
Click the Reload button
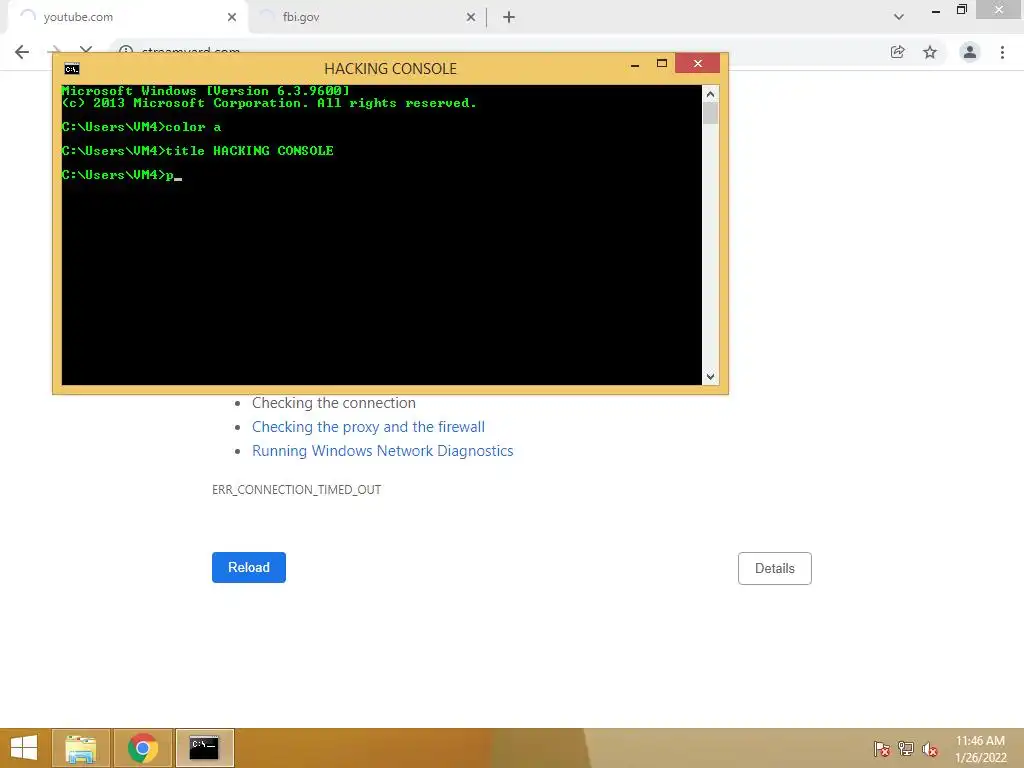pyautogui.click(x=249, y=568)
